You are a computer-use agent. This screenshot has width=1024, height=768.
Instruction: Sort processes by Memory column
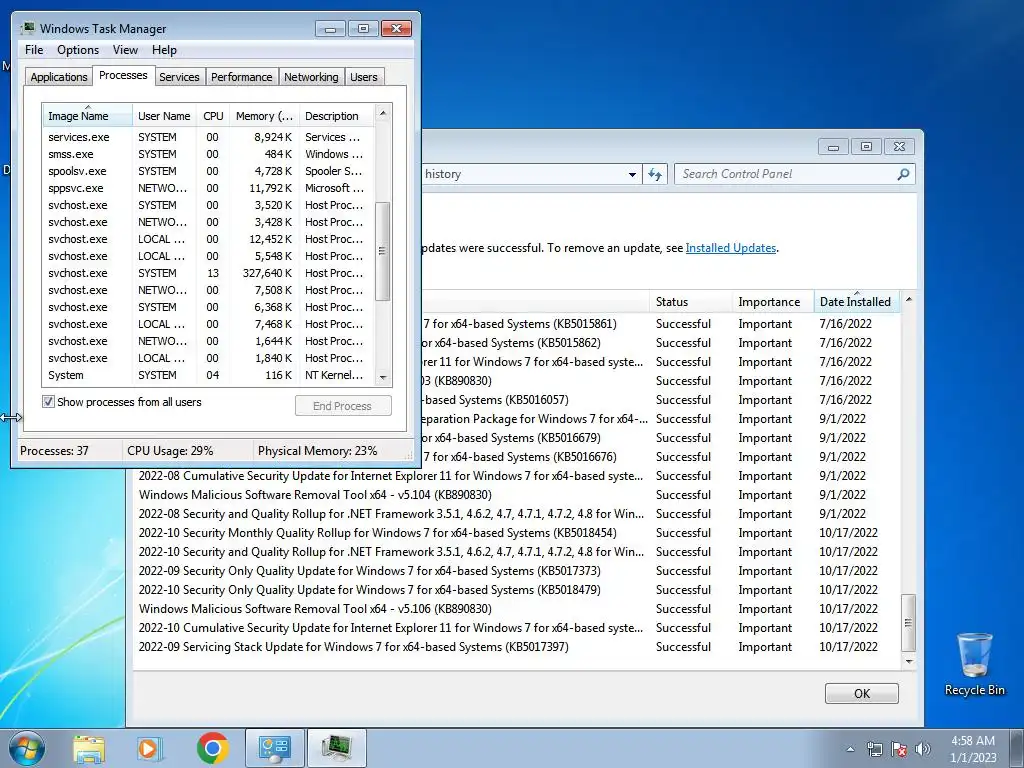tap(264, 116)
